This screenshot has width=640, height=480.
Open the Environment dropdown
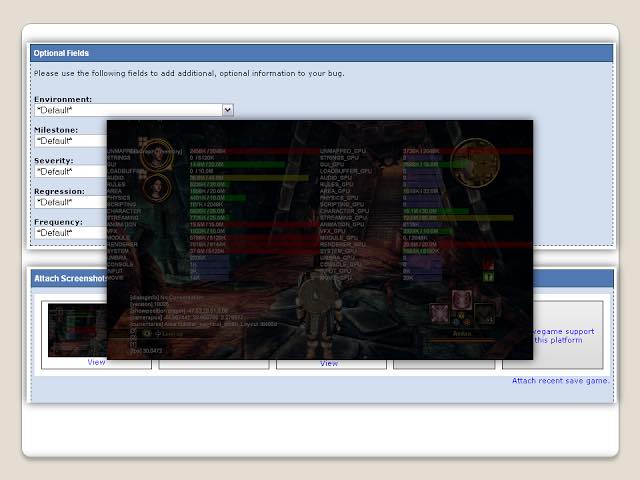(x=227, y=110)
